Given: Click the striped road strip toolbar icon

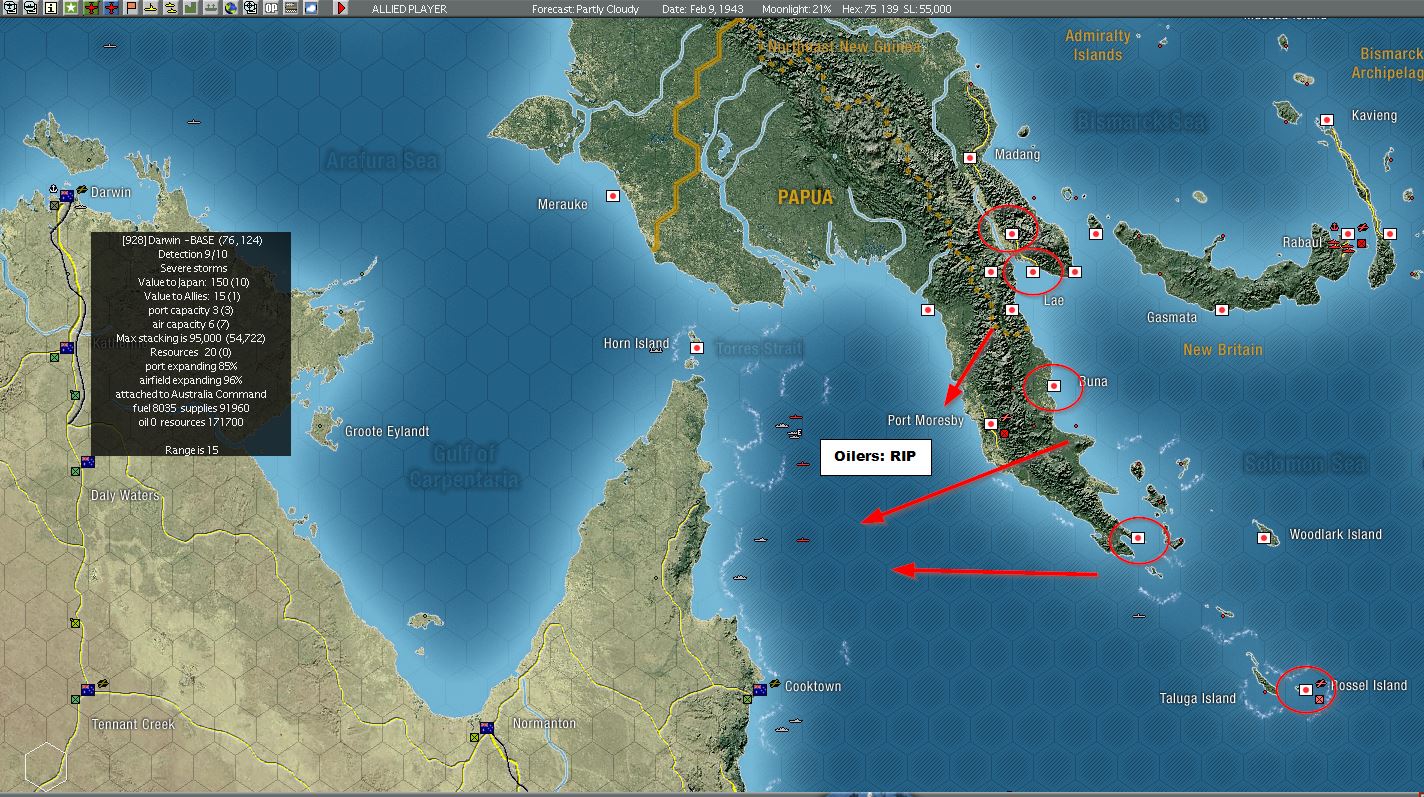Looking at the screenshot, I should (x=291, y=8).
